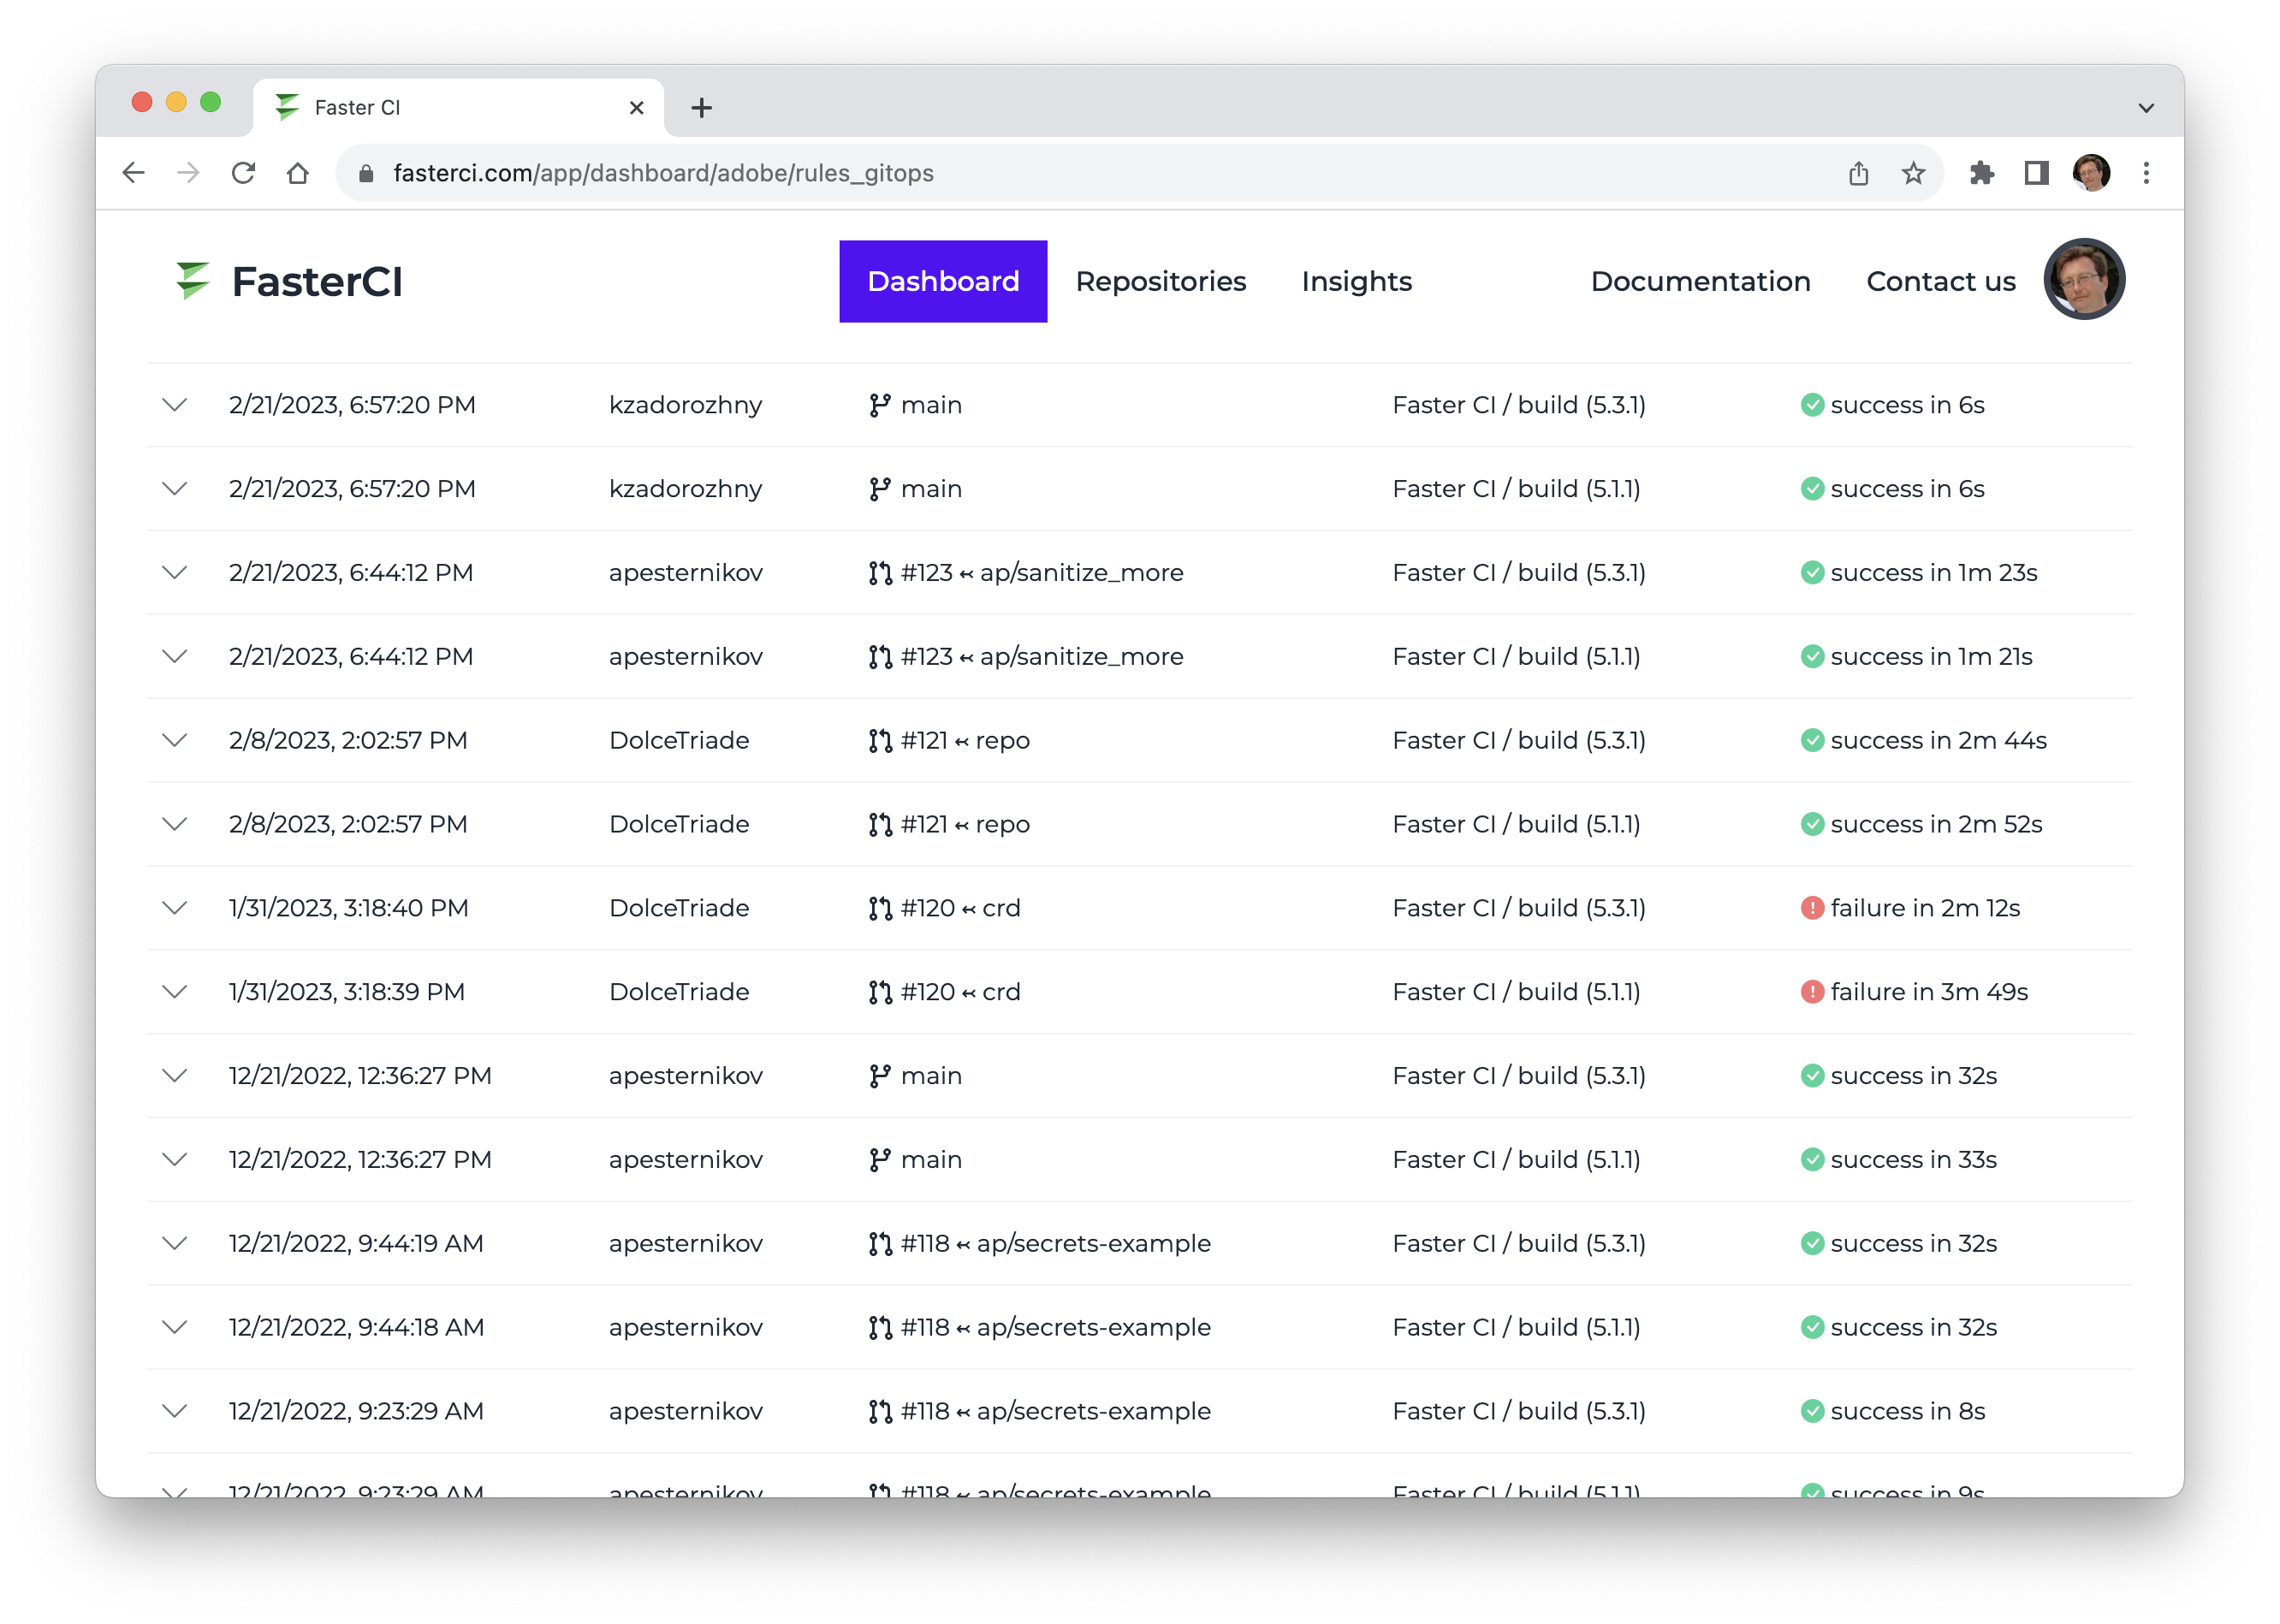Switch to the Insights tab

[1356, 281]
